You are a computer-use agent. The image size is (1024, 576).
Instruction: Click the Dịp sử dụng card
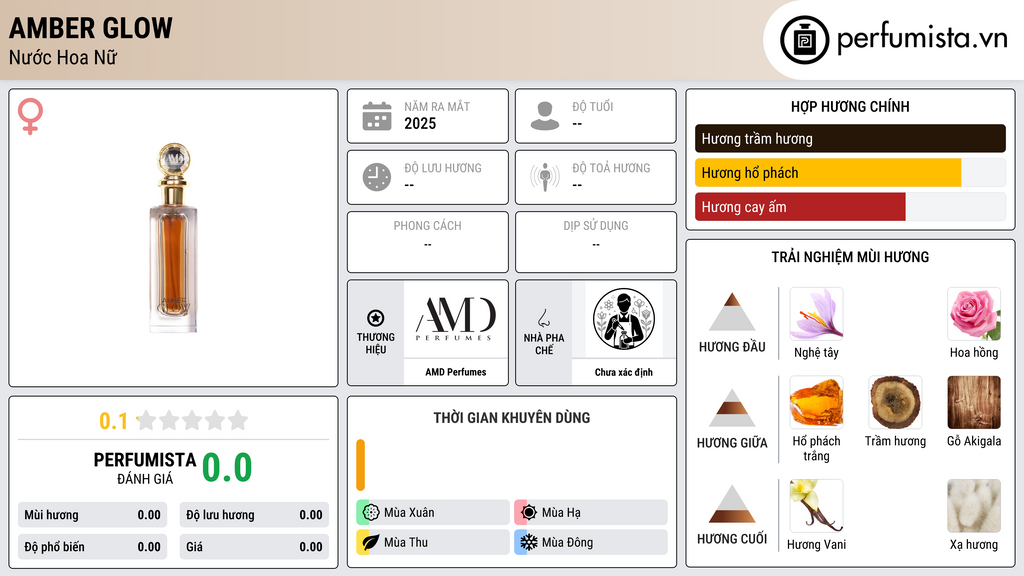coord(596,242)
